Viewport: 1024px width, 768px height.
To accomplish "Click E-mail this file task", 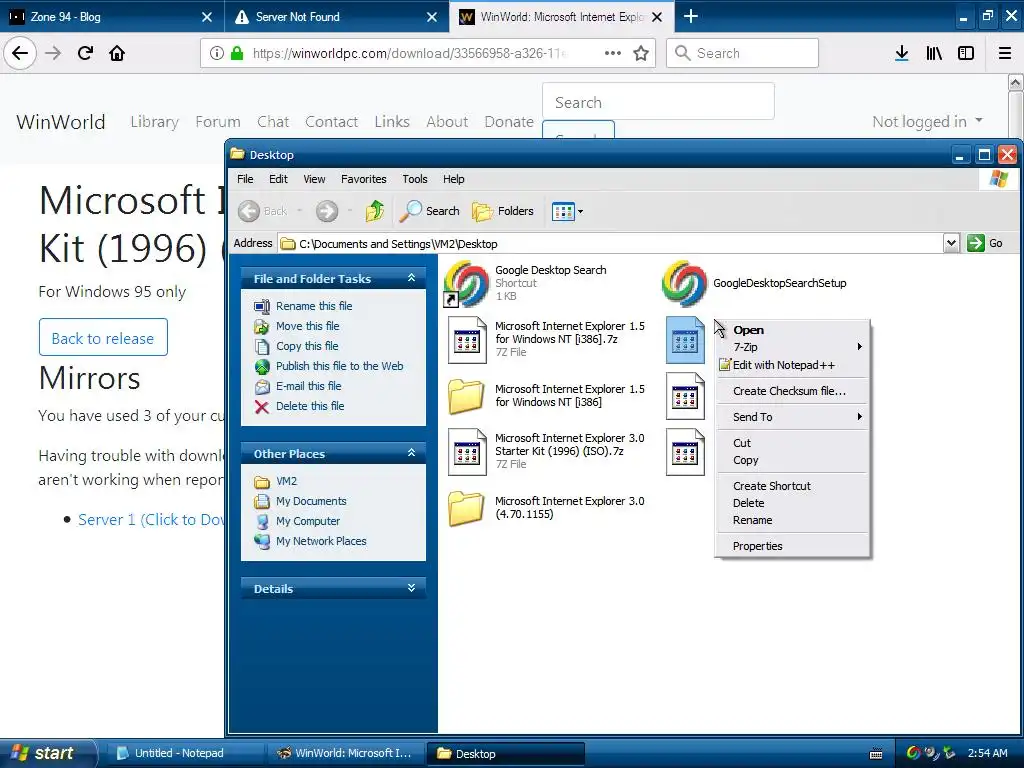I will coord(308,386).
